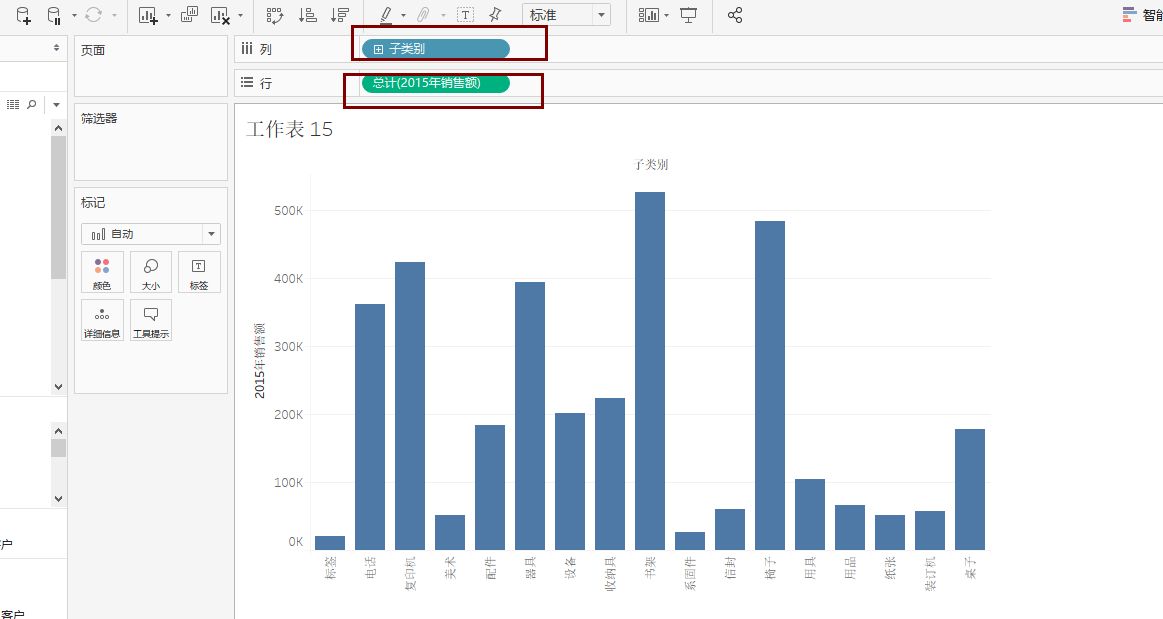The width and height of the screenshot is (1163, 619).
Task: Select the 电话 bar in chart
Action: pyautogui.click(x=370, y=427)
